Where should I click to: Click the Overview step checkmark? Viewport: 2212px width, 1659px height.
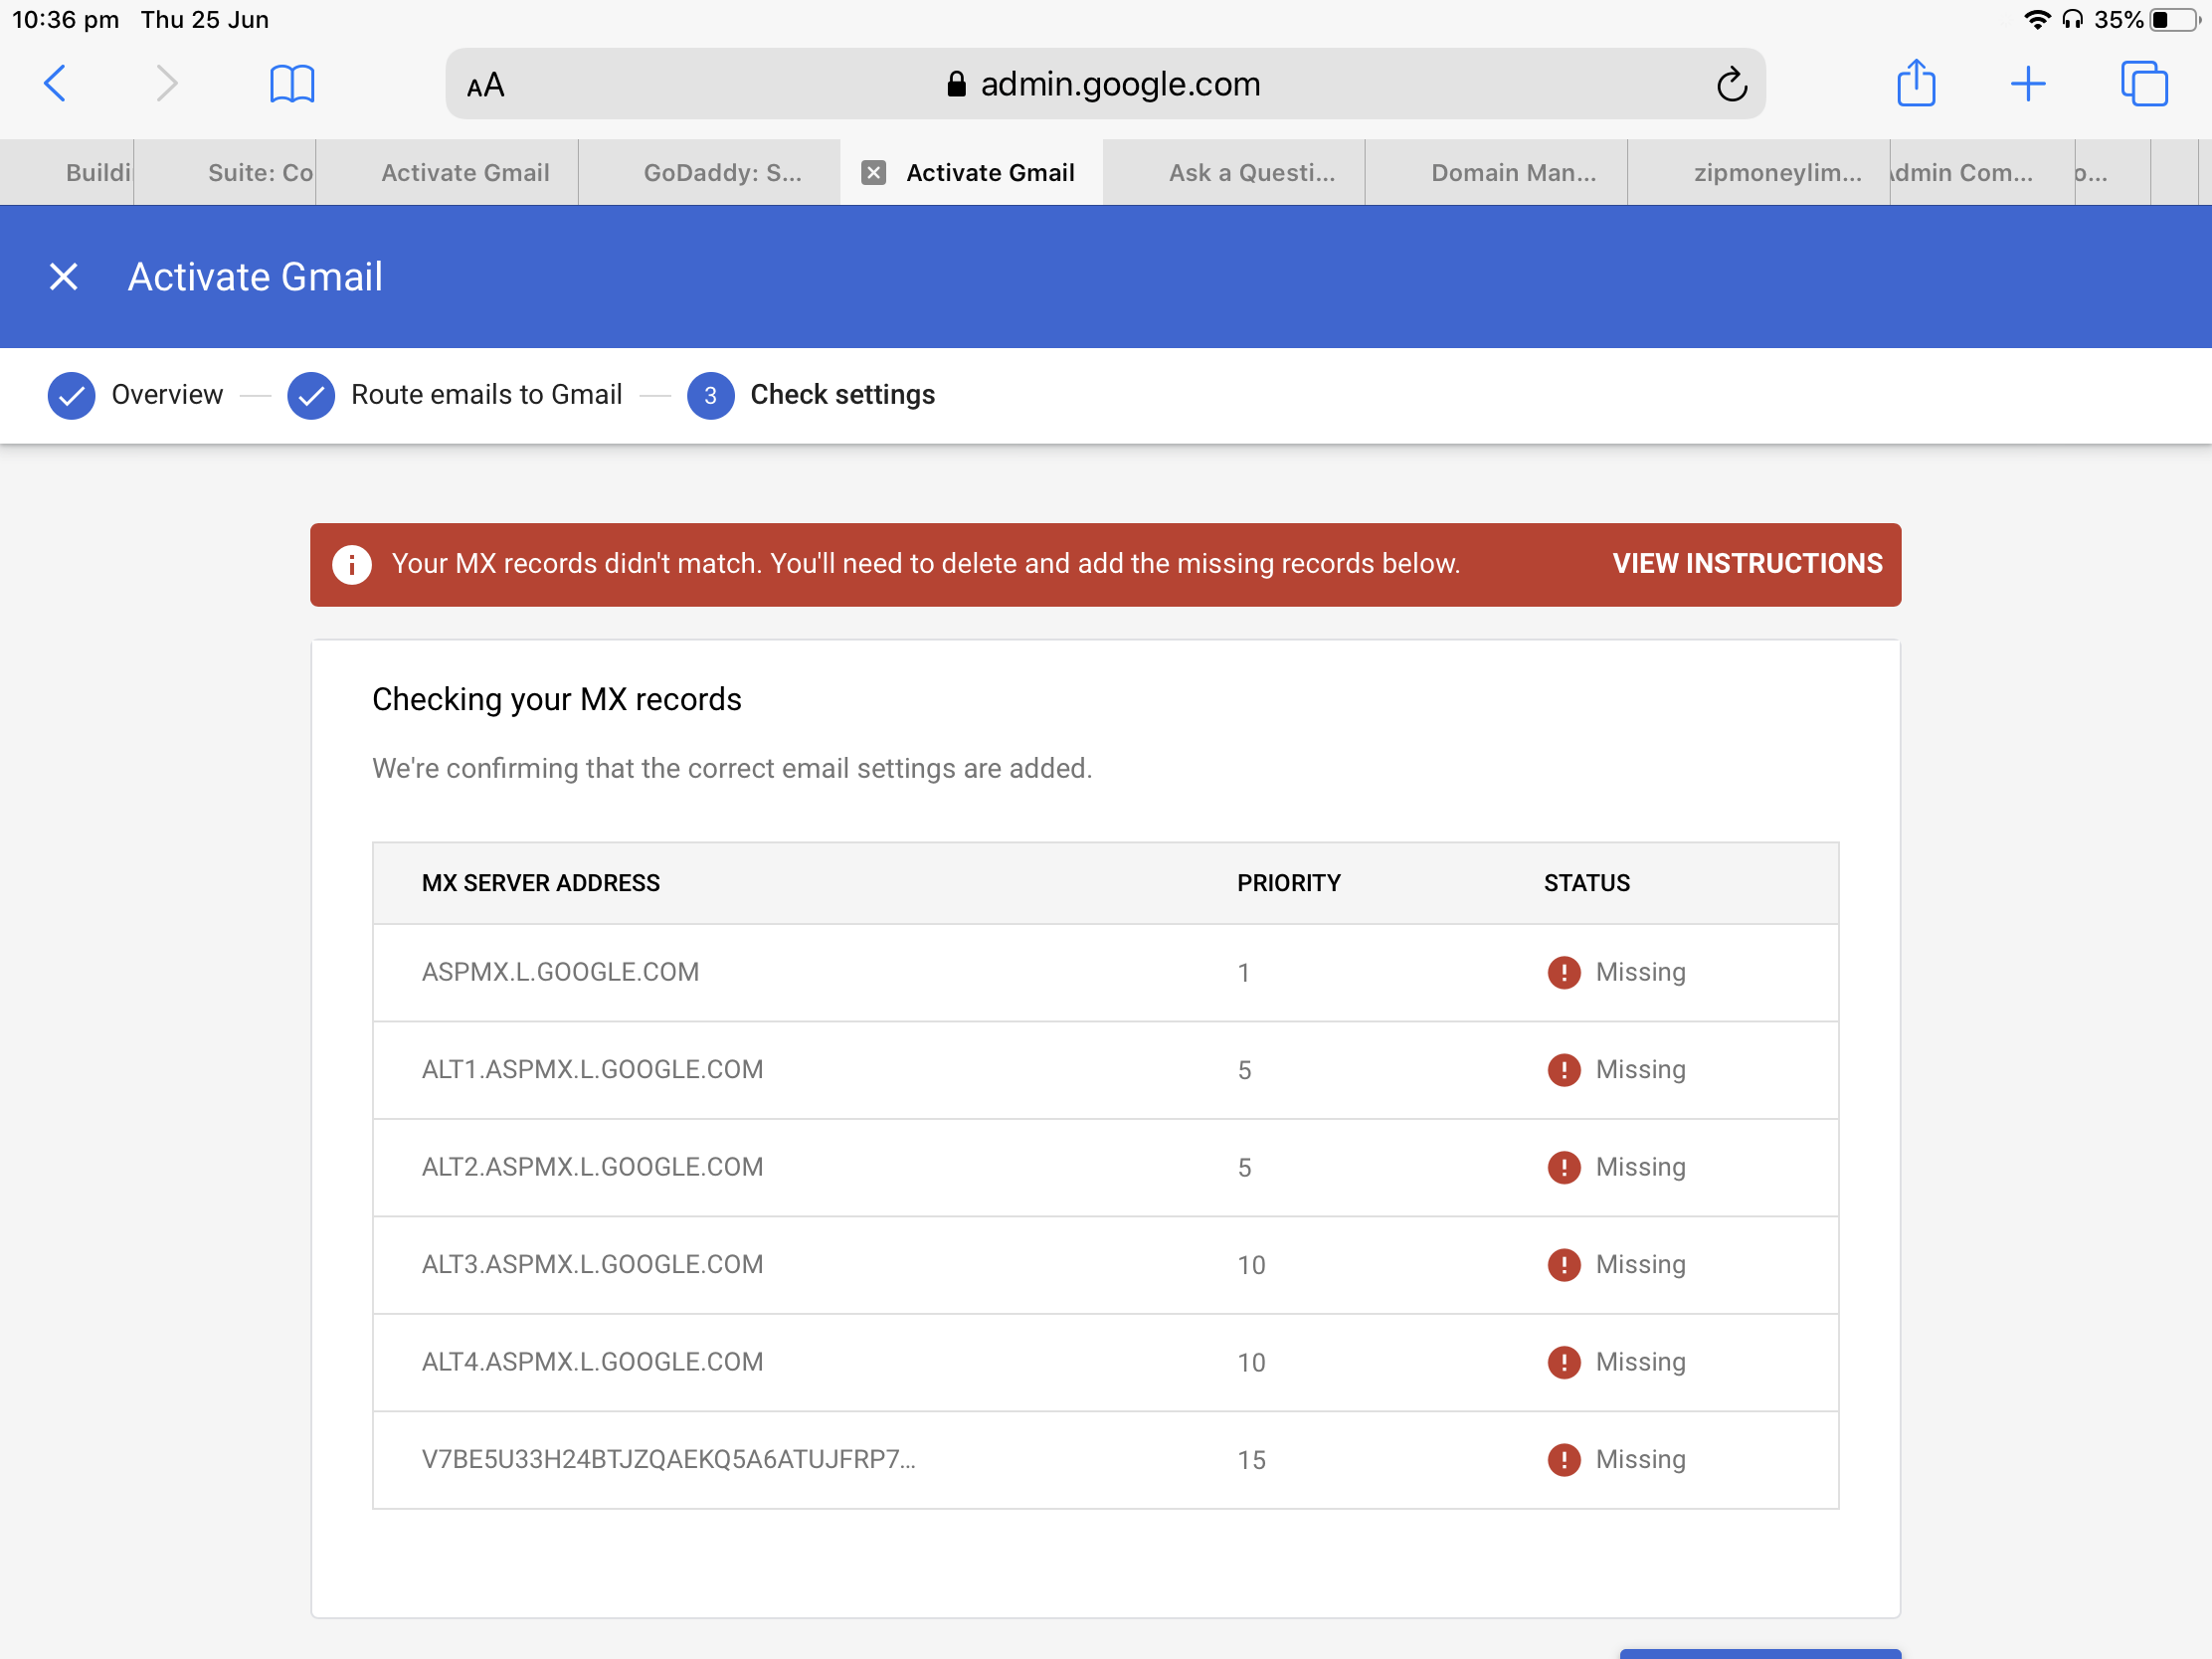[71, 395]
